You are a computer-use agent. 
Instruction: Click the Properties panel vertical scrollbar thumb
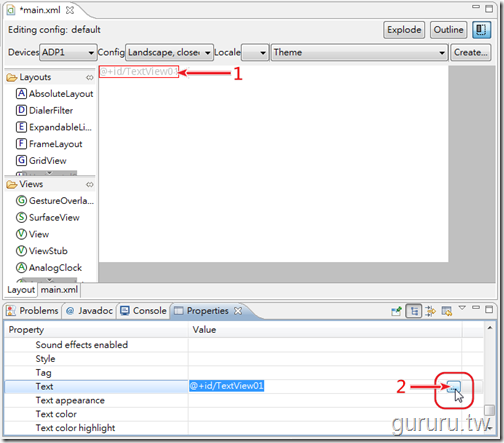(489, 410)
